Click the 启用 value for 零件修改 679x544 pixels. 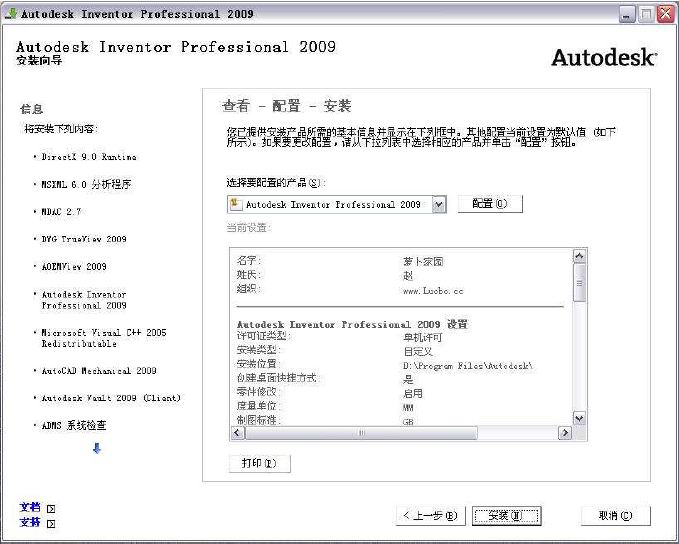413,393
